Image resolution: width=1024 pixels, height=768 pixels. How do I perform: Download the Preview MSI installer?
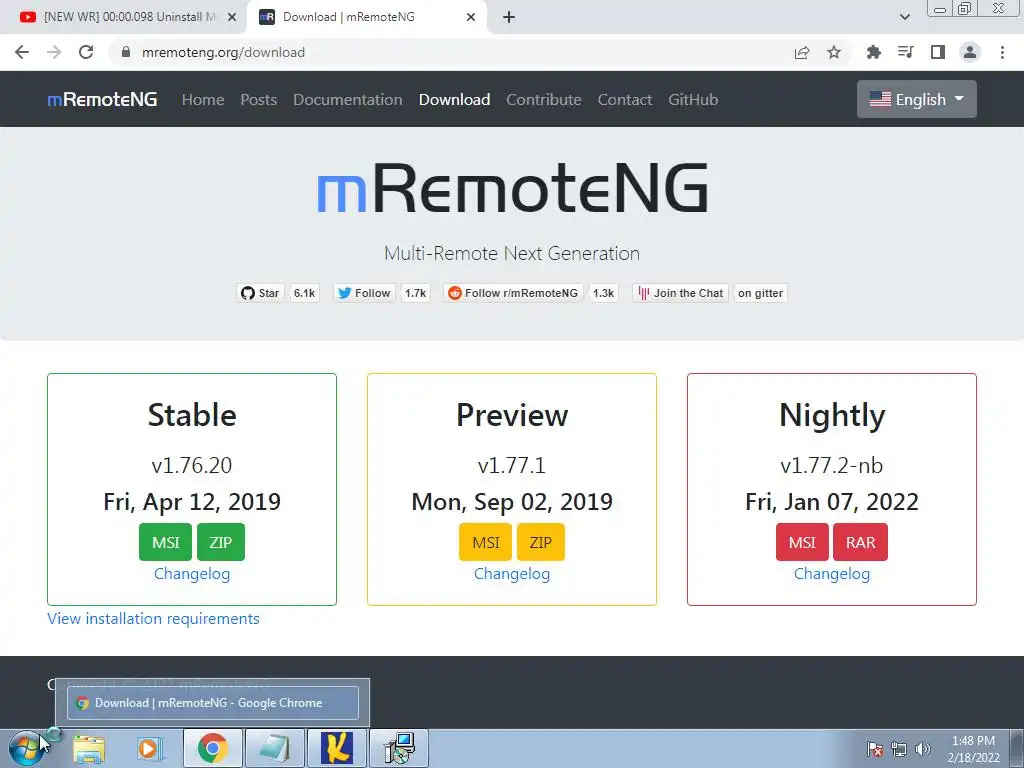[x=485, y=542]
